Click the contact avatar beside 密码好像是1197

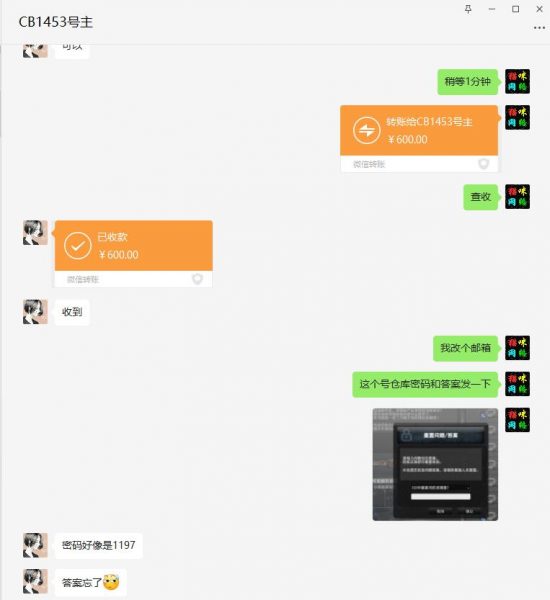pyautogui.click(x=35, y=545)
